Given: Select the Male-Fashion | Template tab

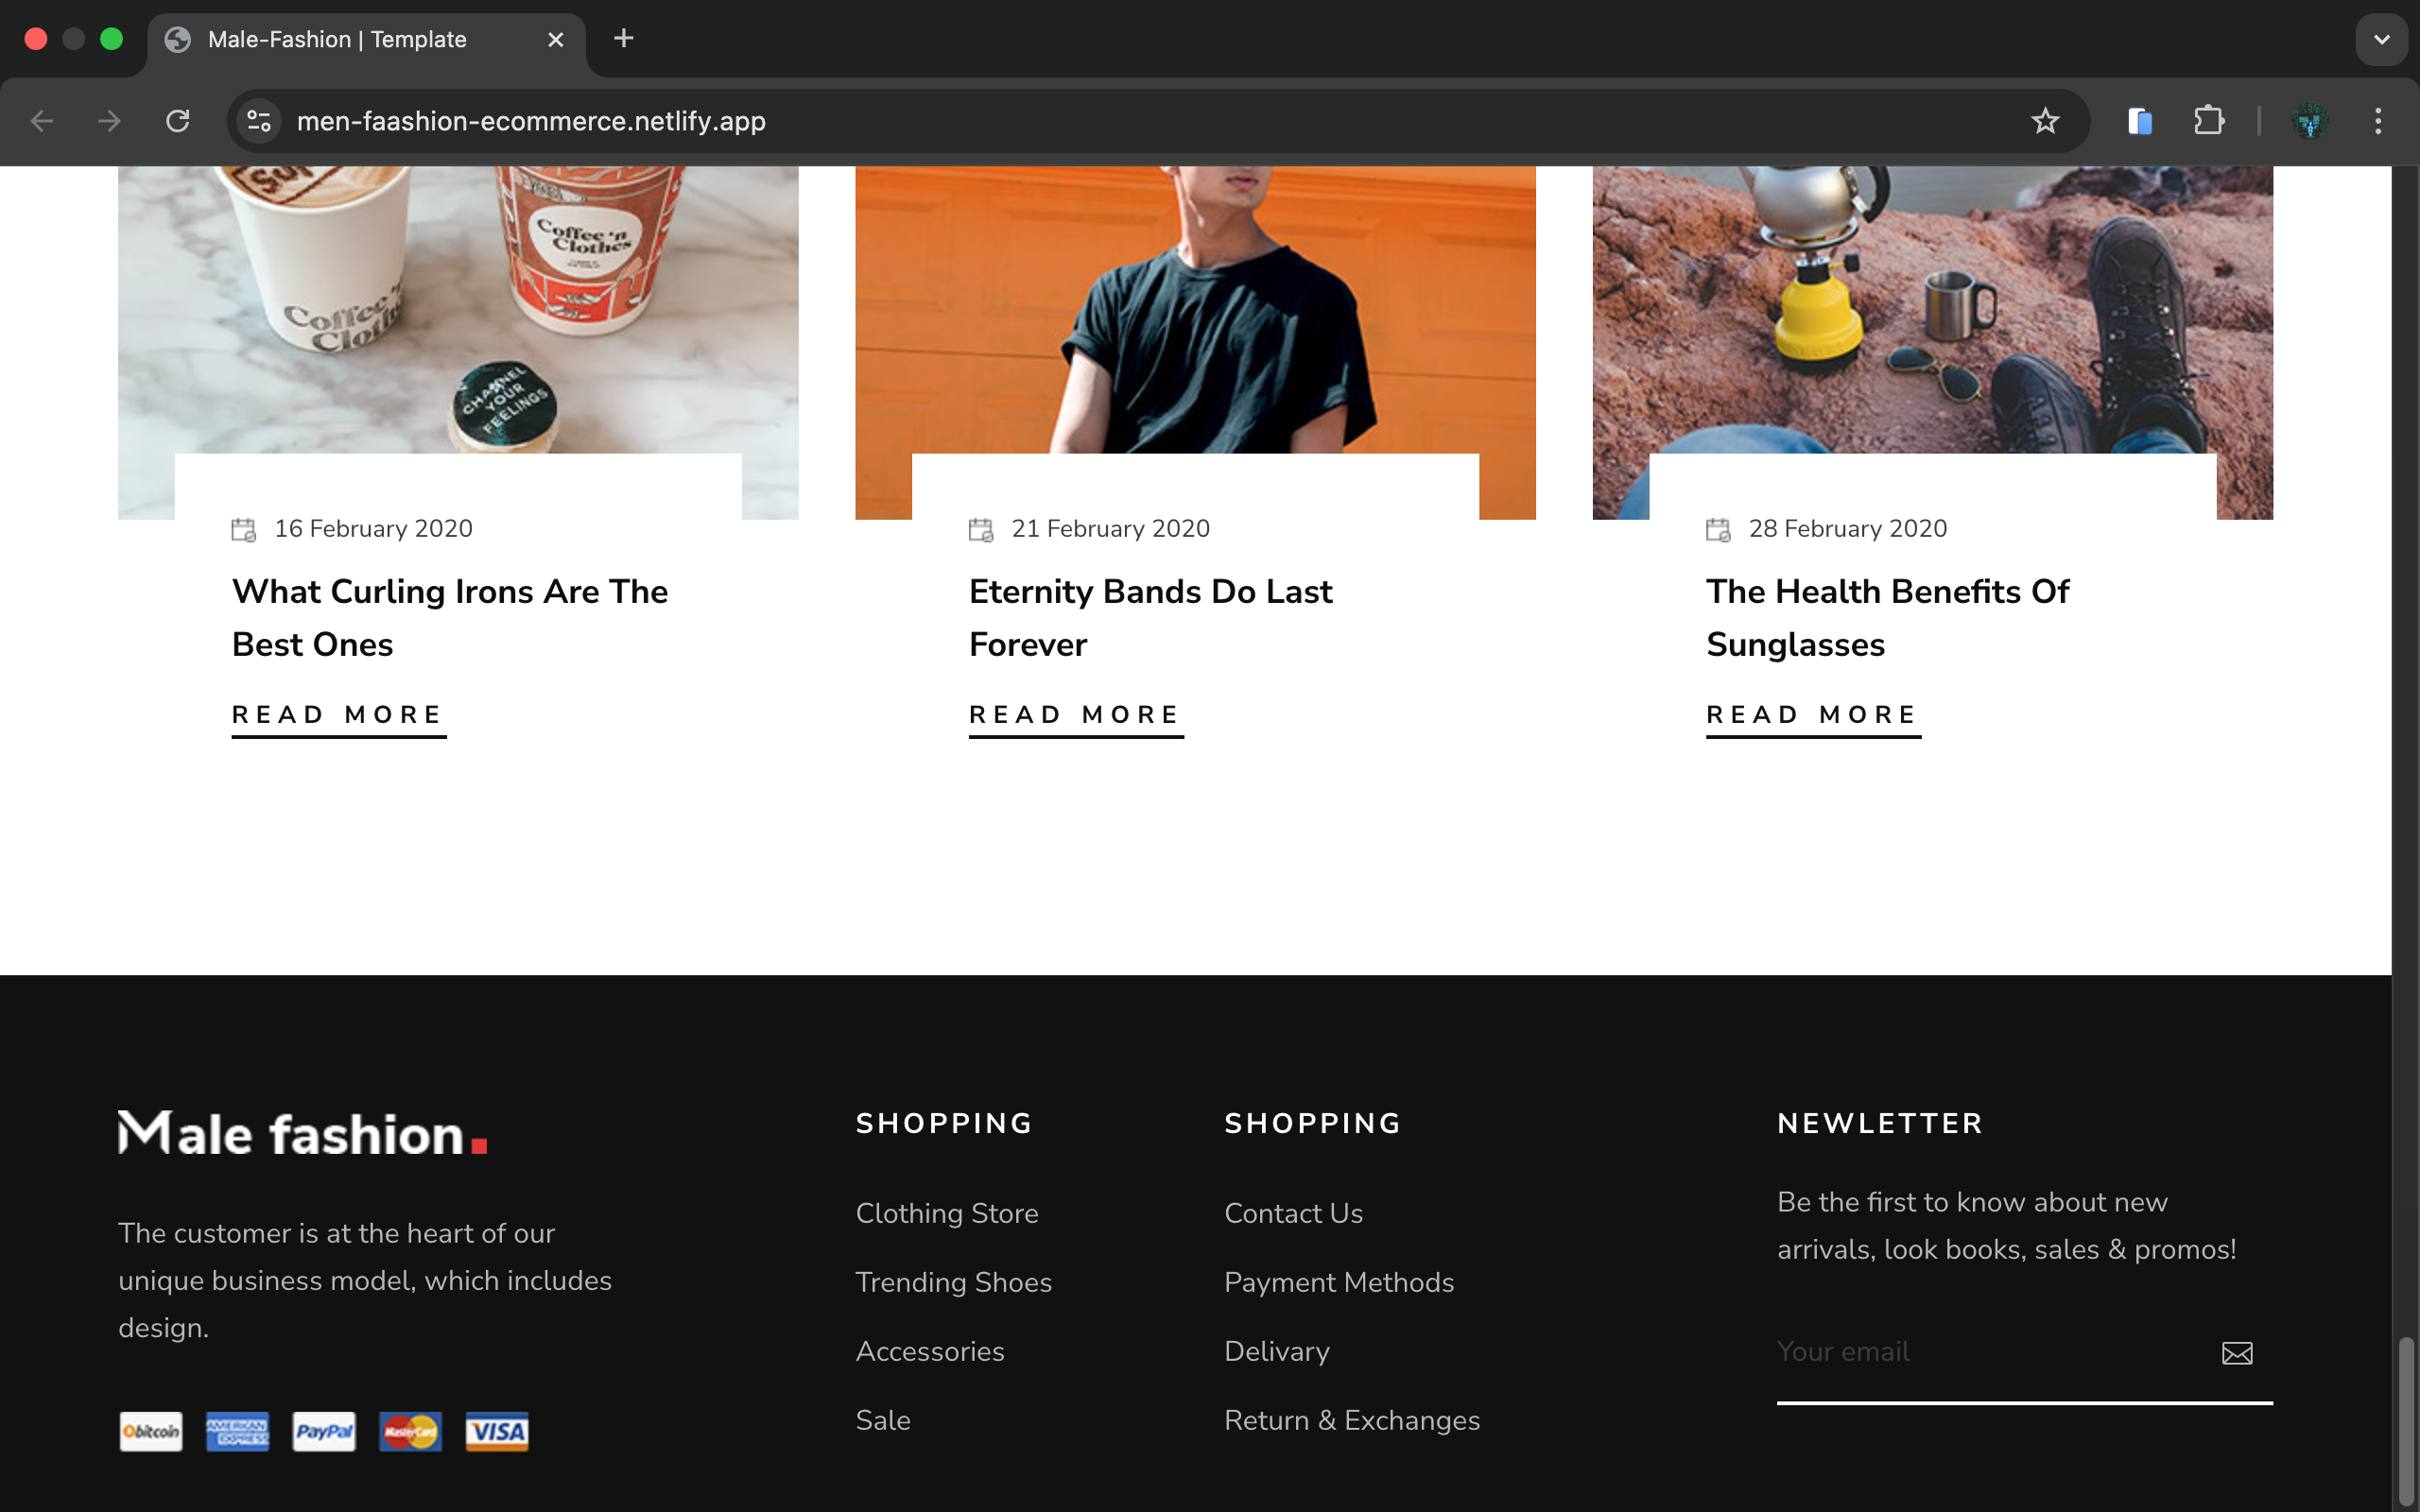Looking at the screenshot, I should (366, 40).
